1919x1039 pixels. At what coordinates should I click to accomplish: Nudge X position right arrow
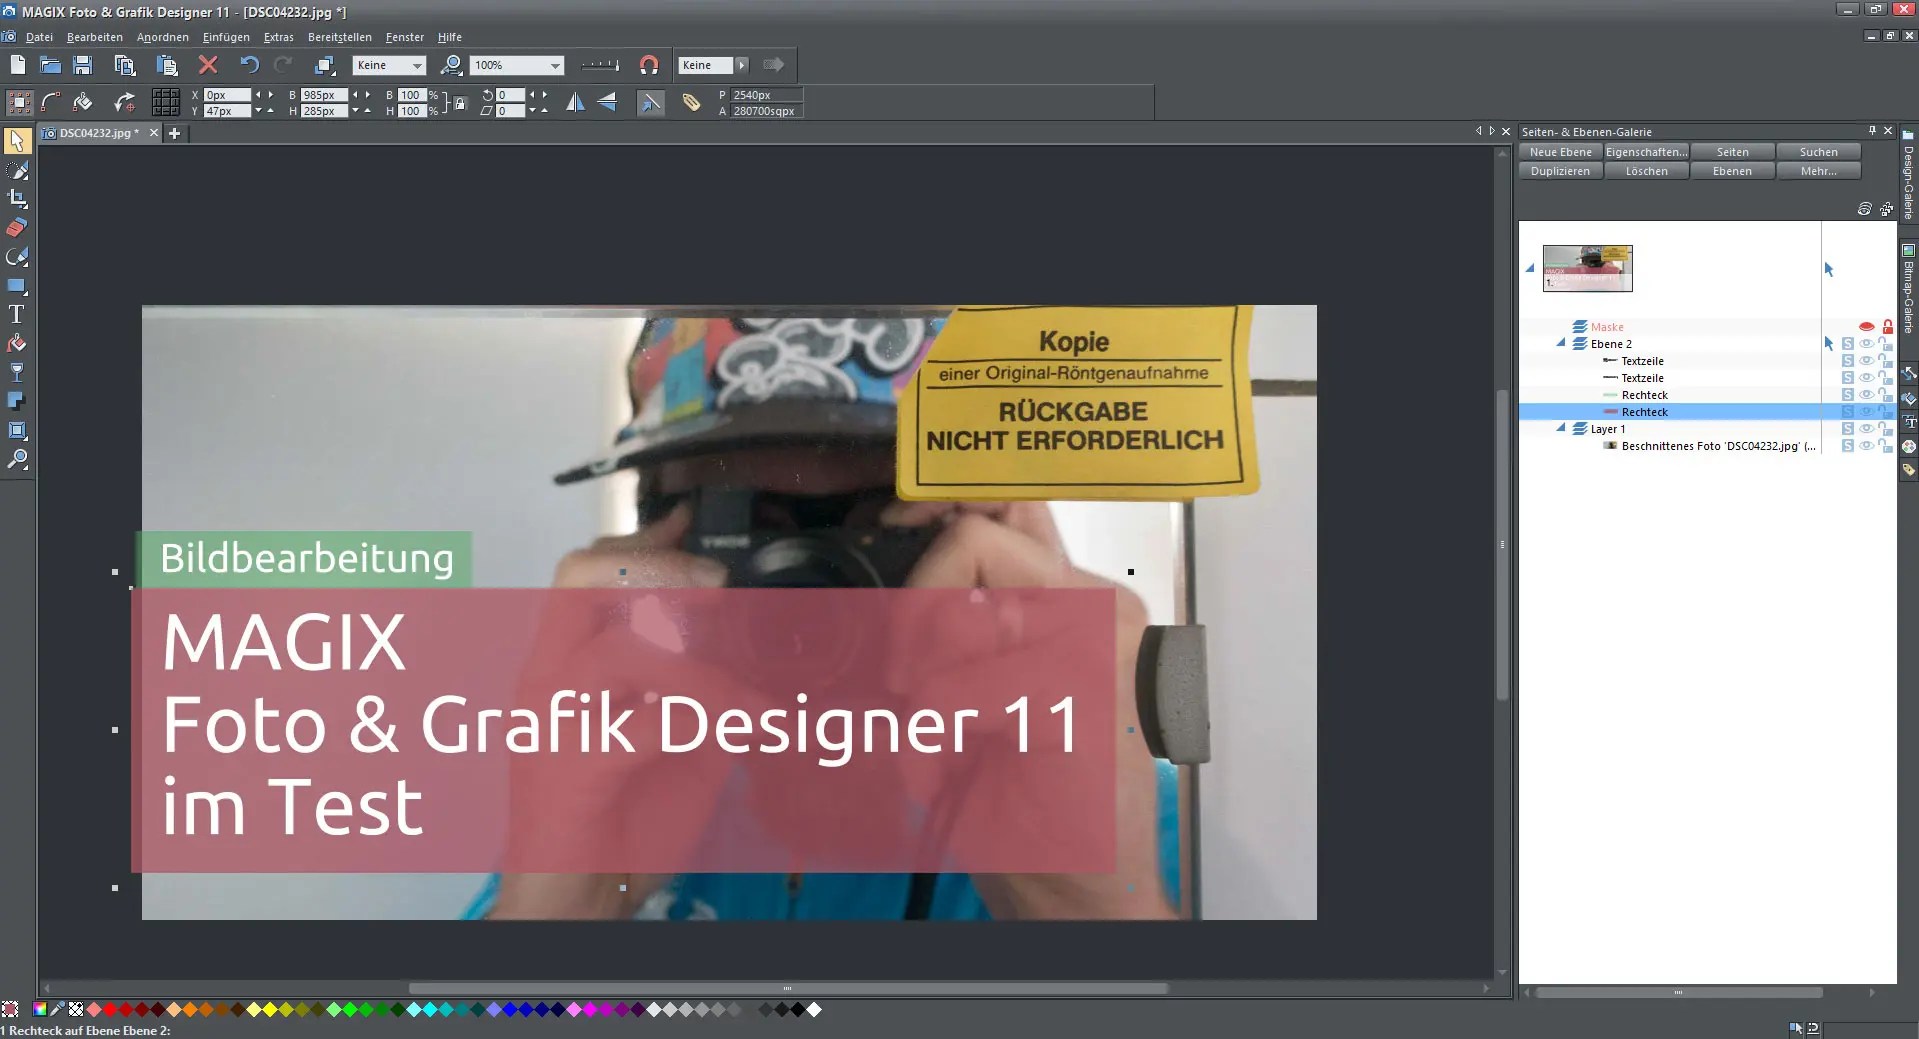coord(271,95)
